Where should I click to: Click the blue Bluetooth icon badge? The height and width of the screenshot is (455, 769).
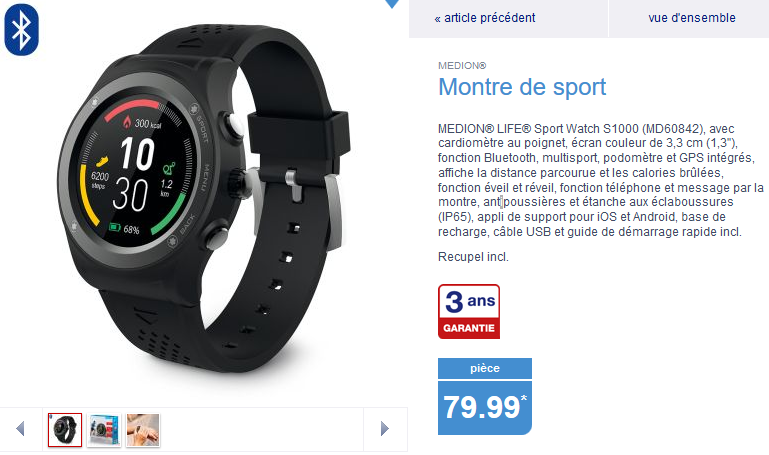[x=22, y=30]
